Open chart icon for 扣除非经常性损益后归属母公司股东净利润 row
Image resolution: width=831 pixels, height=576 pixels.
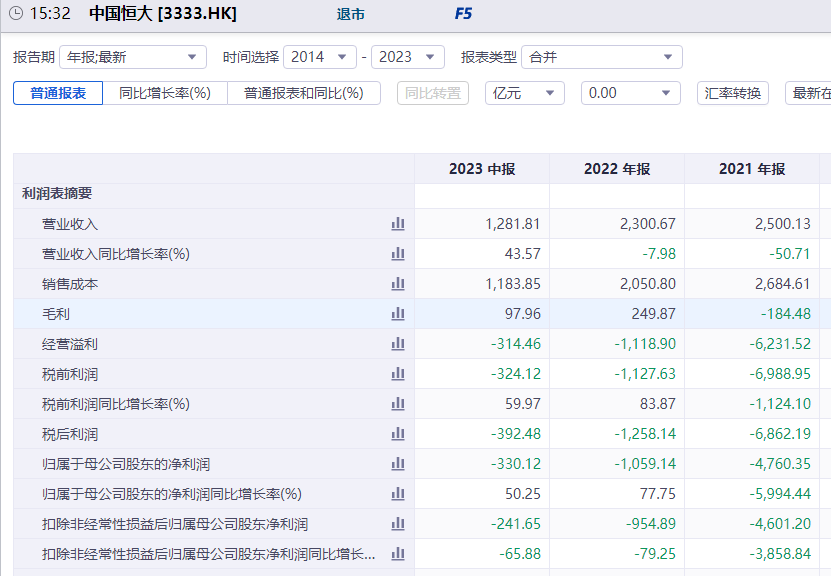pyautogui.click(x=398, y=524)
